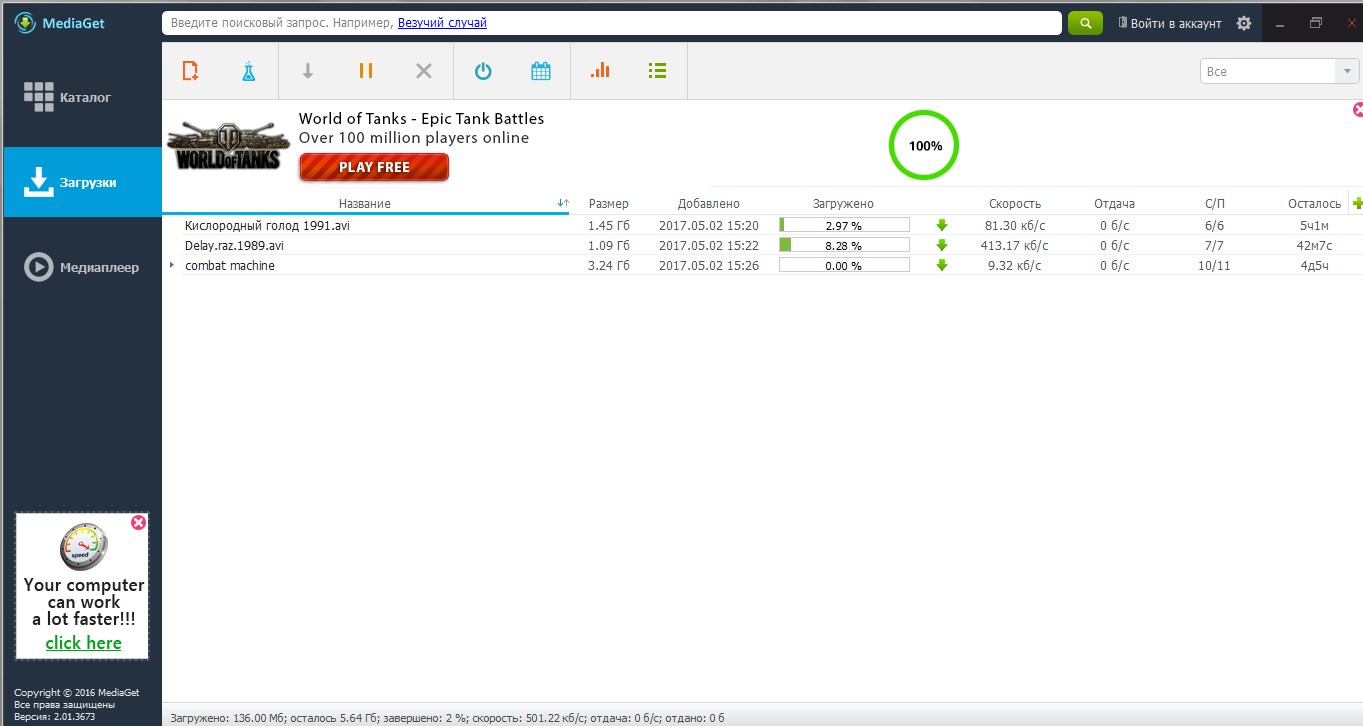Click the 1.09 Гб size cell
This screenshot has height=726, width=1363.
point(609,245)
